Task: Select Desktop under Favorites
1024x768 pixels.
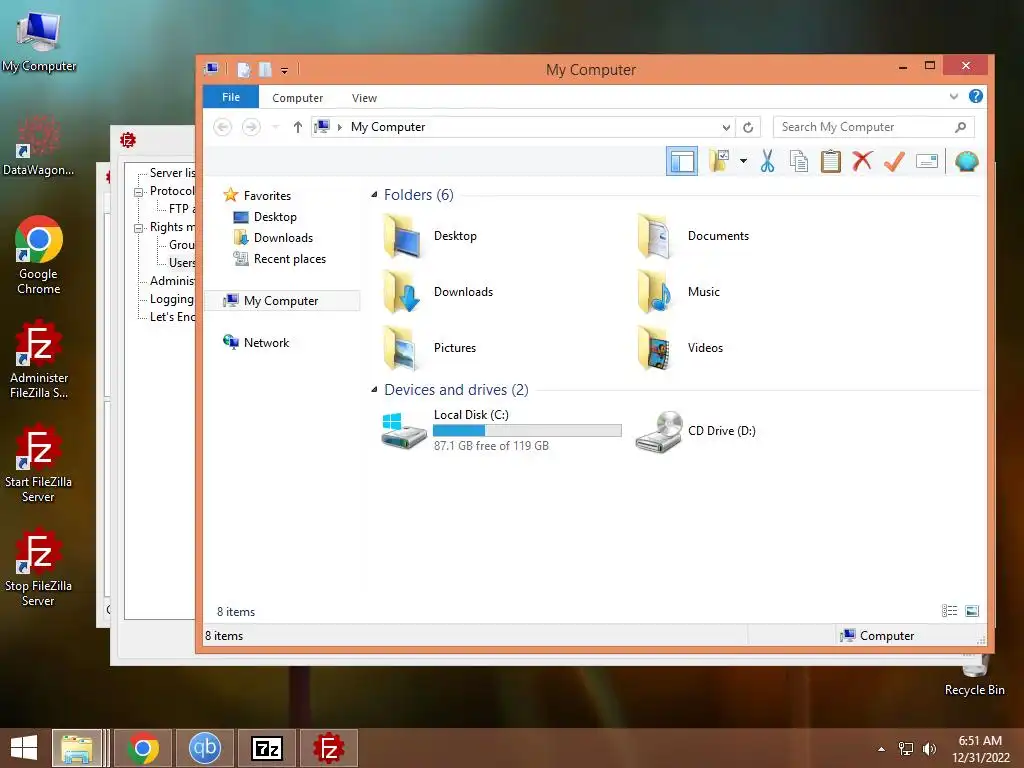Action: 264,217
